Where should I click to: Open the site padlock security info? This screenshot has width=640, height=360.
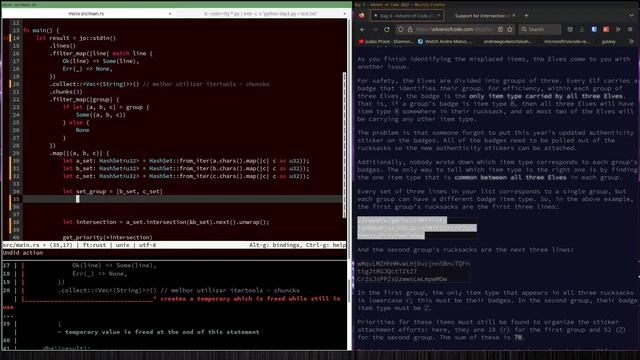pyautogui.click(x=410, y=29)
